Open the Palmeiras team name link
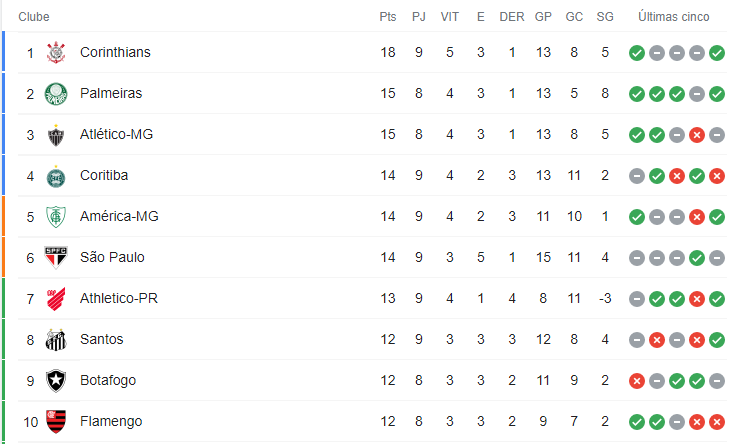This screenshot has height=444, width=735. click(x=111, y=93)
